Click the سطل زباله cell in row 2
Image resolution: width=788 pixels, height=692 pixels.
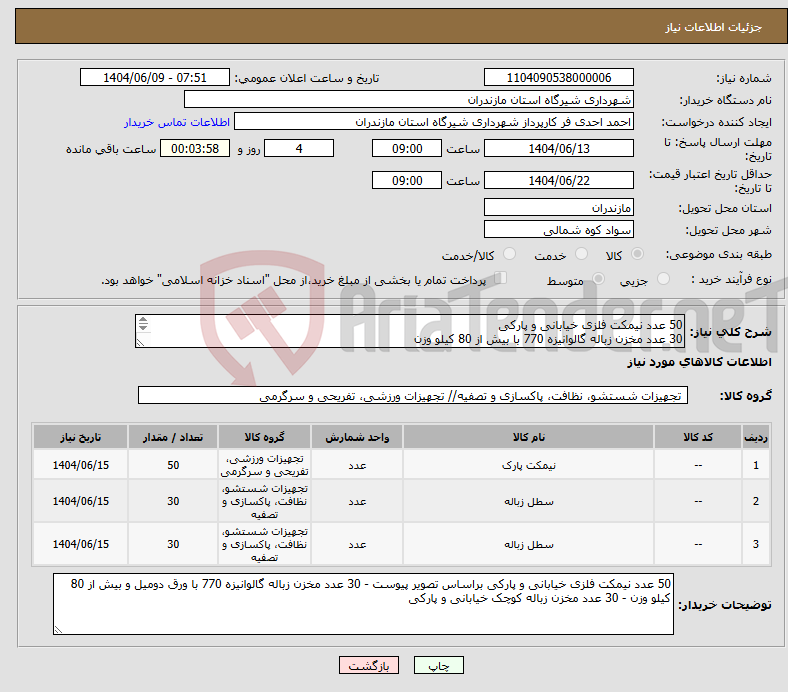click(x=528, y=501)
